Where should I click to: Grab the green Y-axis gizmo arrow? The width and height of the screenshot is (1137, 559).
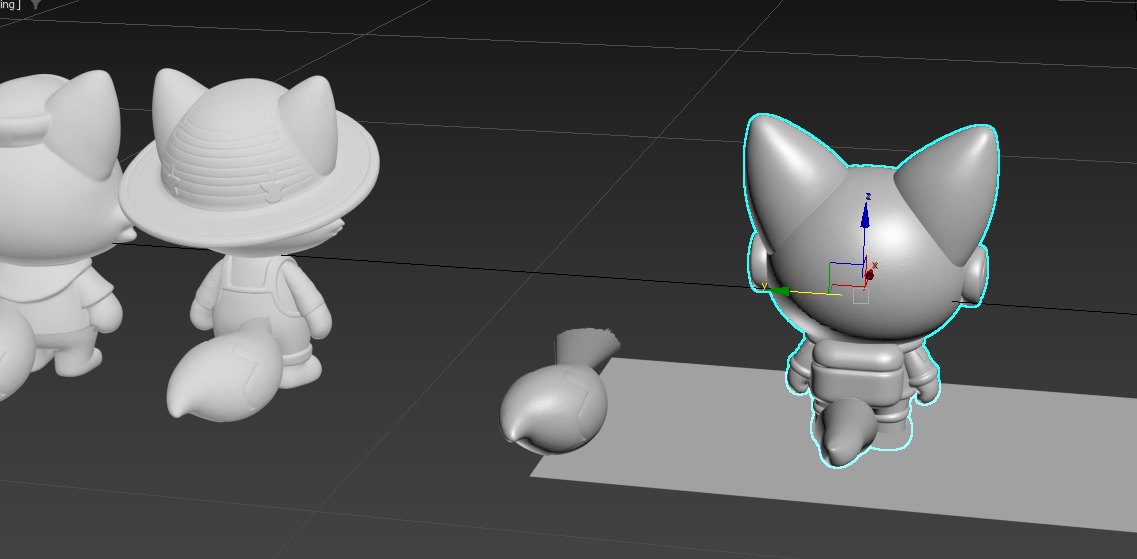tap(779, 291)
